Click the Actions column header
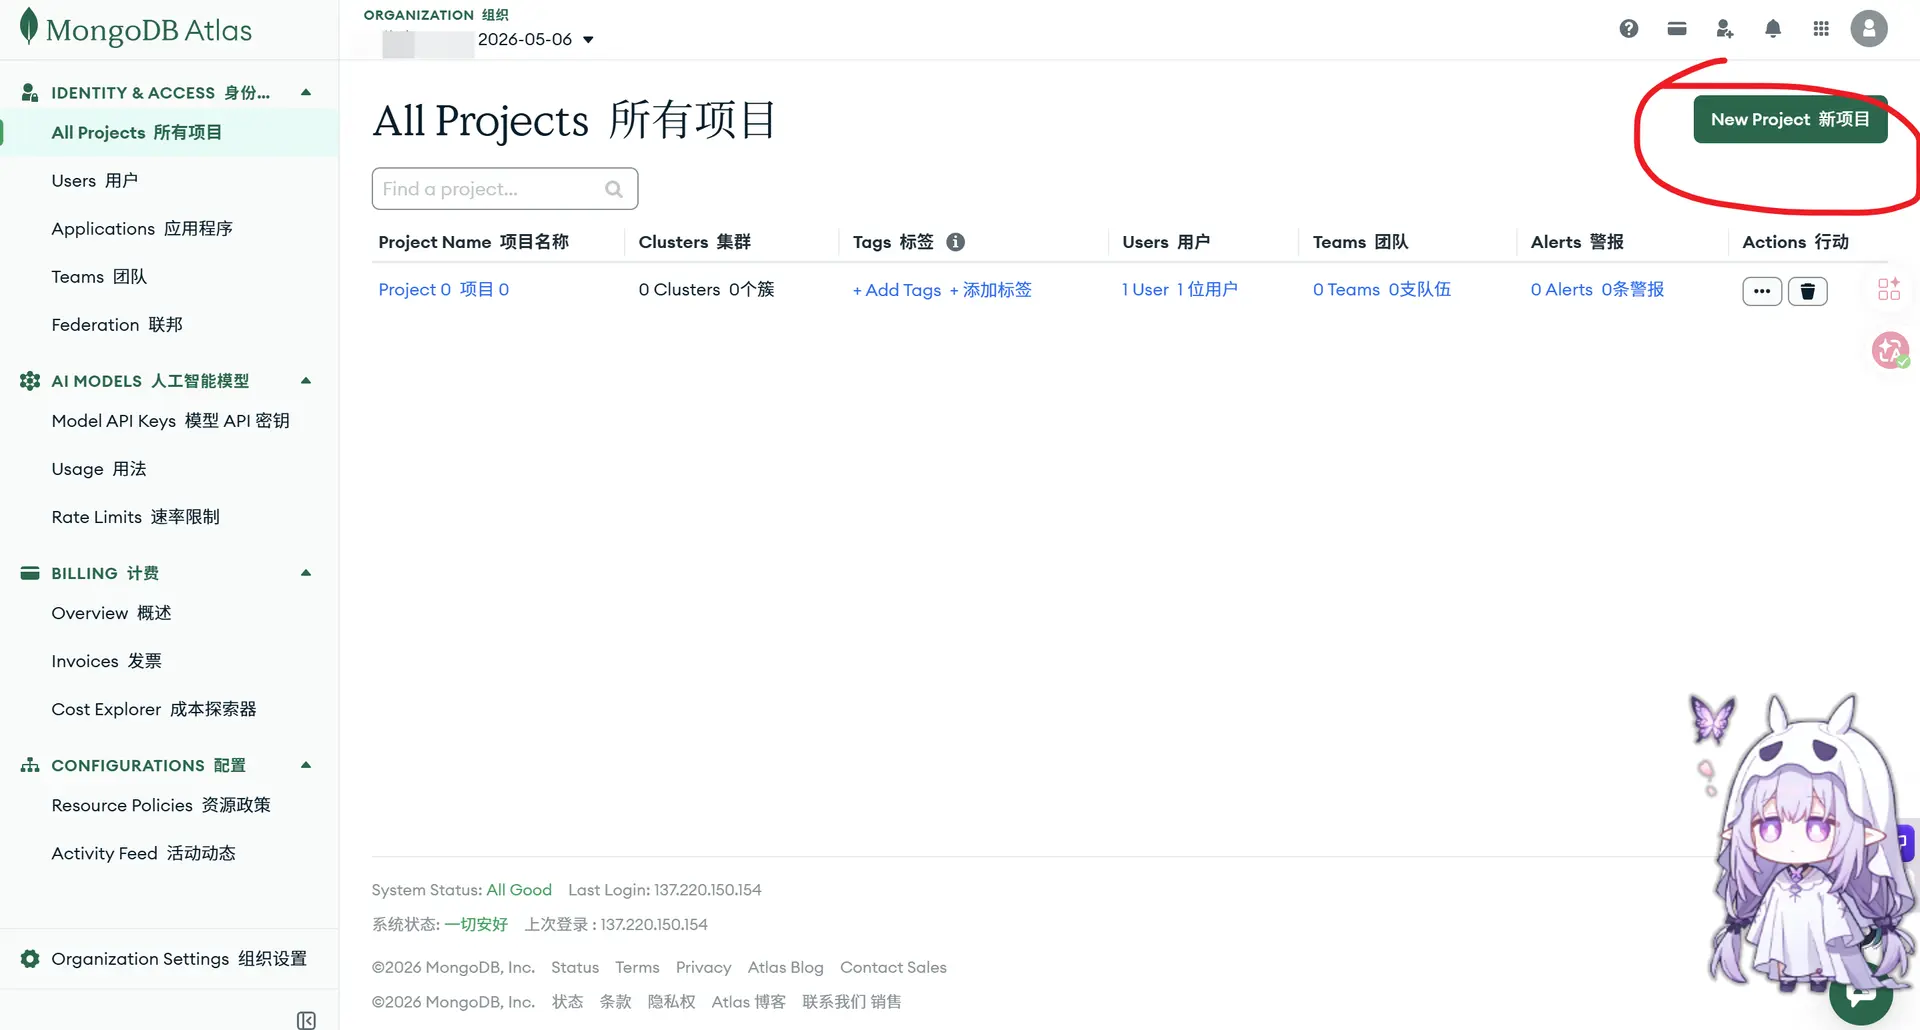Screen dimensions: 1920x1030 pos(1796,242)
